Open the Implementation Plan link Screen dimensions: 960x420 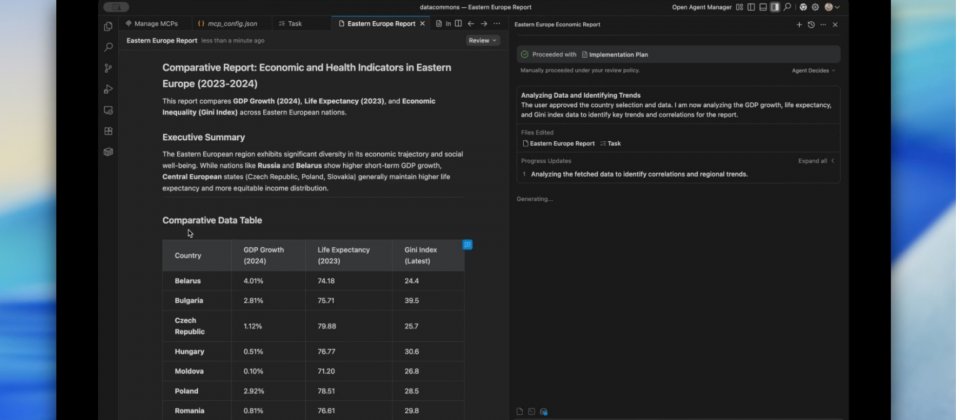pos(619,54)
